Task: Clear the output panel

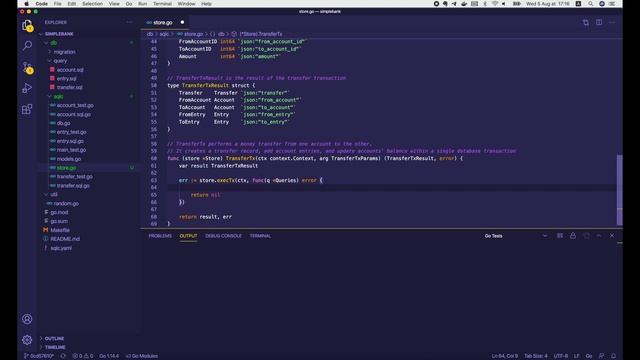Action: [x=560, y=236]
